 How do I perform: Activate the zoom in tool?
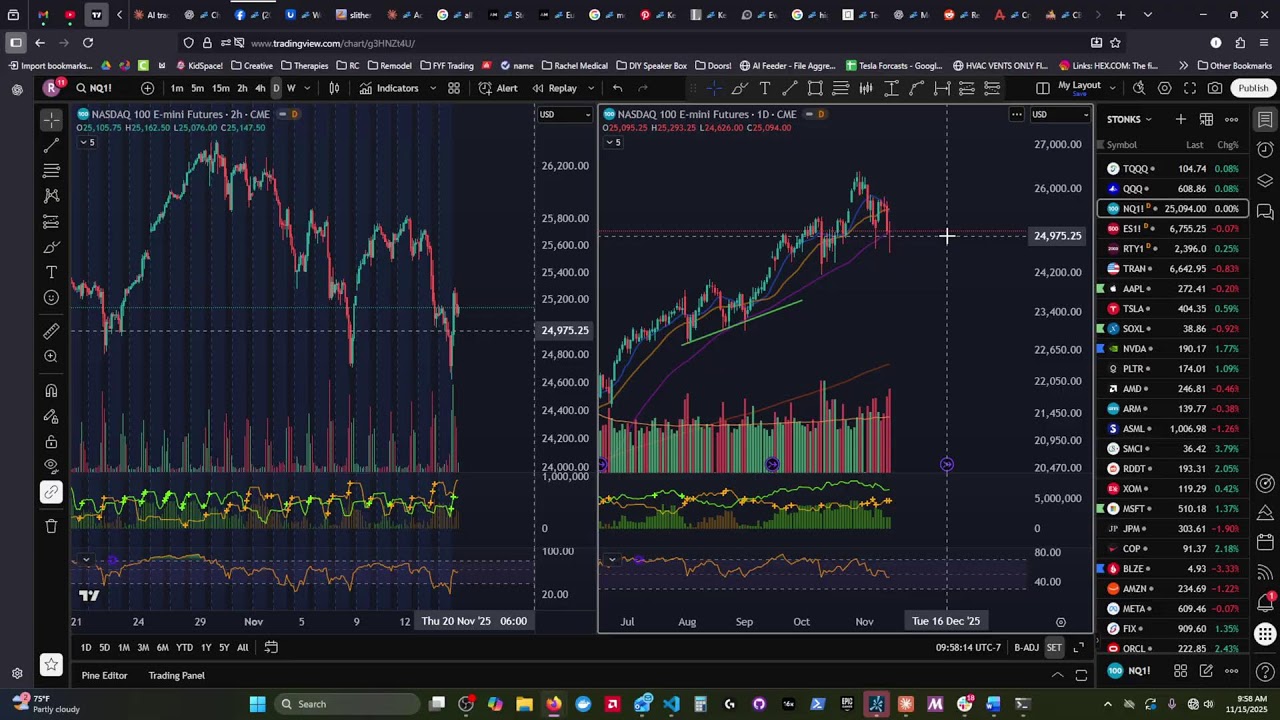[51, 356]
